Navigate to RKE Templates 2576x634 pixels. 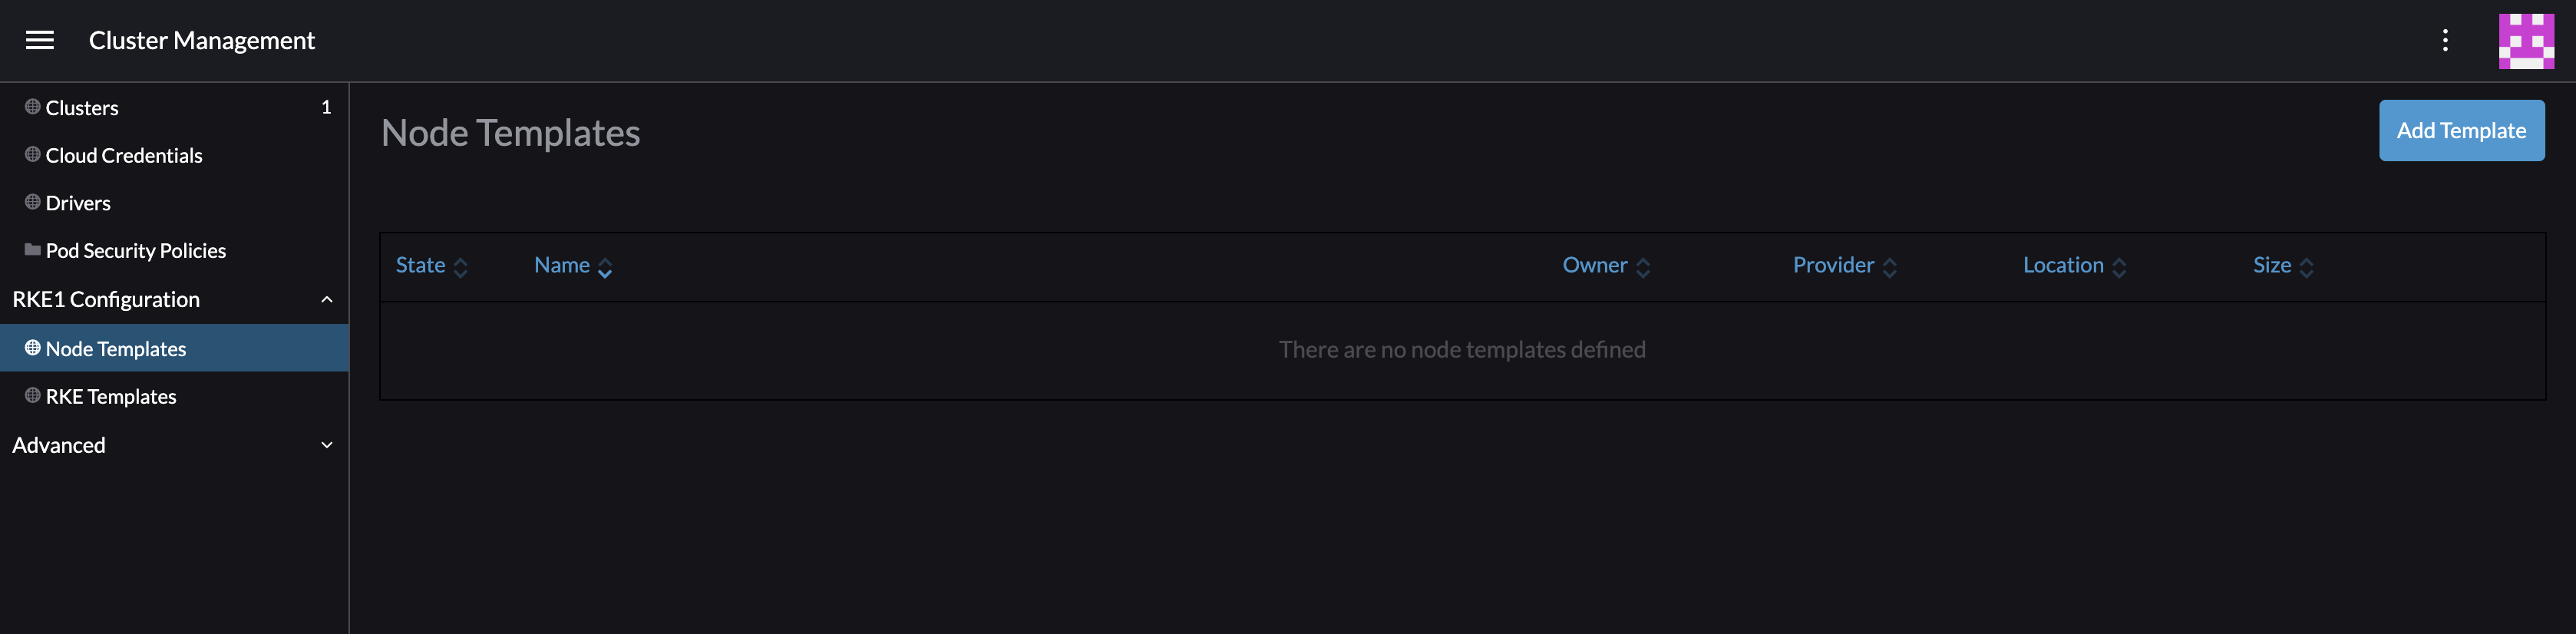tap(110, 396)
